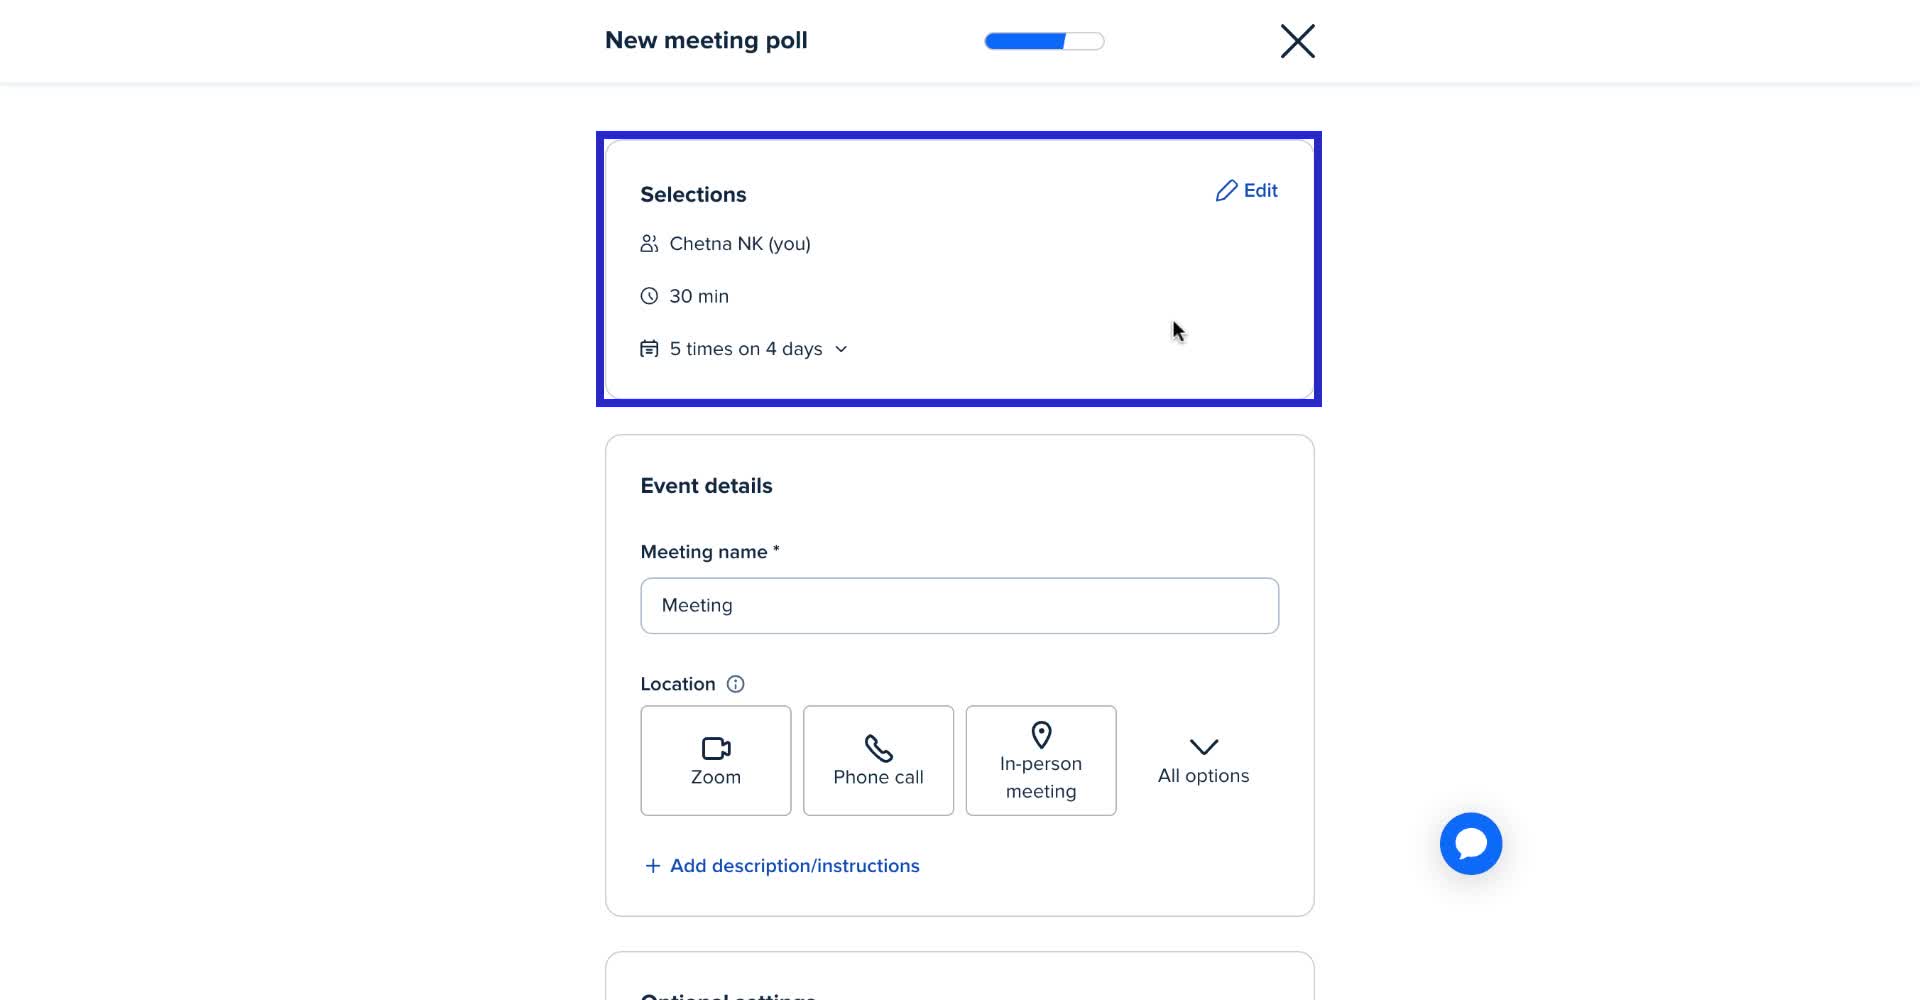Image resolution: width=1920 pixels, height=1000 pixels.
Task: Click the clock icon next to 30 min
Action: point(648,295)
